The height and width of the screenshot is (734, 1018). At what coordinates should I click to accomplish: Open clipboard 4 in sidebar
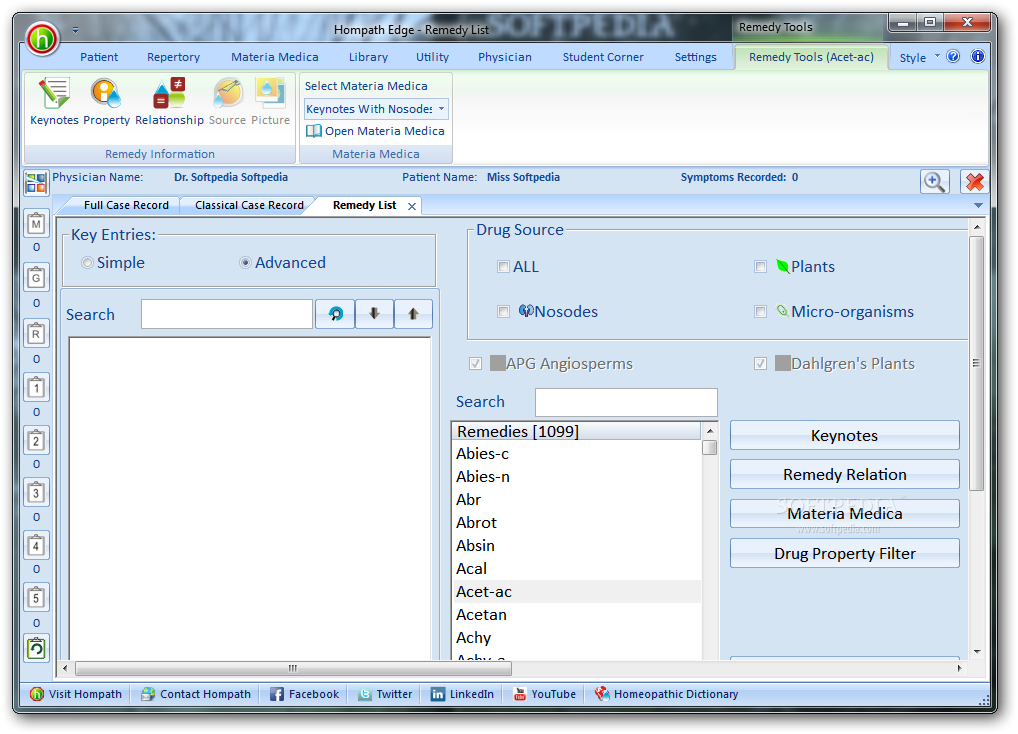tap(36, 545)
